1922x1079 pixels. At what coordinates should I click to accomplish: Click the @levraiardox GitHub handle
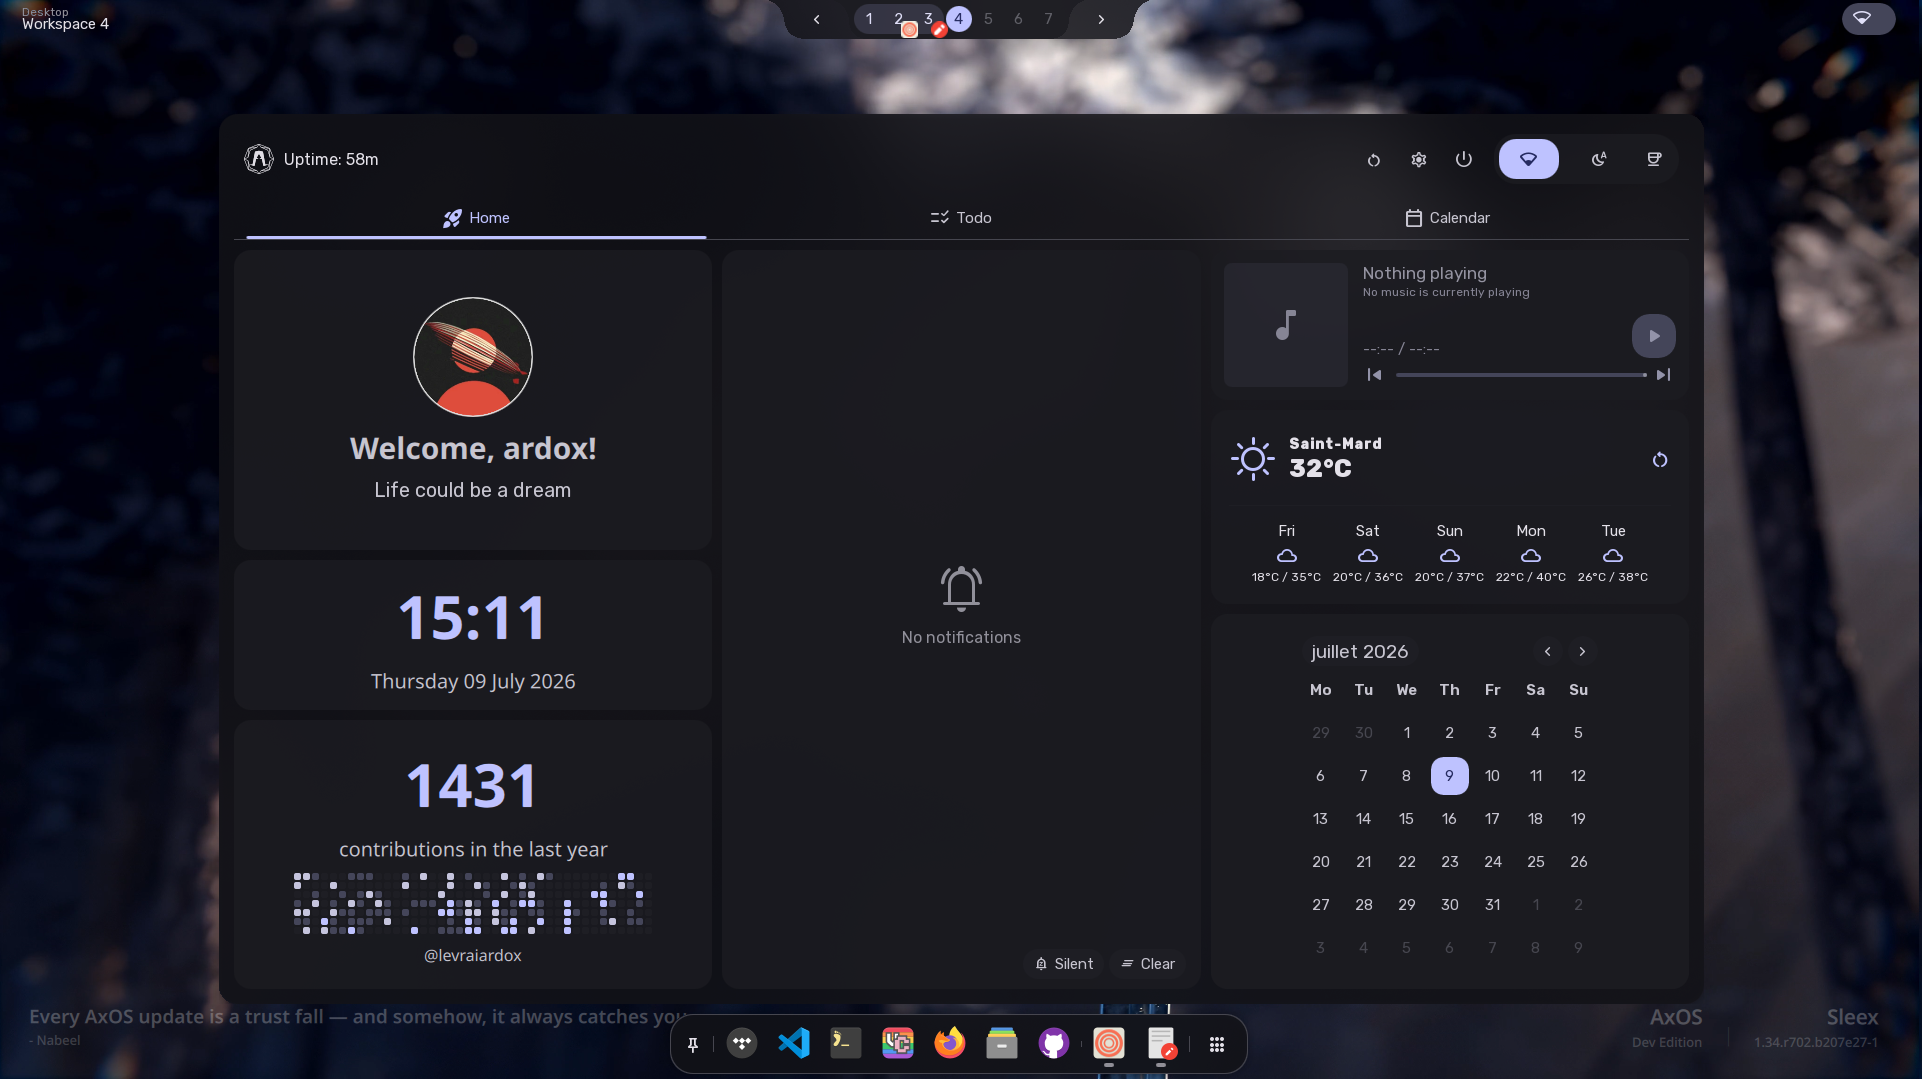tap(473, 956)
